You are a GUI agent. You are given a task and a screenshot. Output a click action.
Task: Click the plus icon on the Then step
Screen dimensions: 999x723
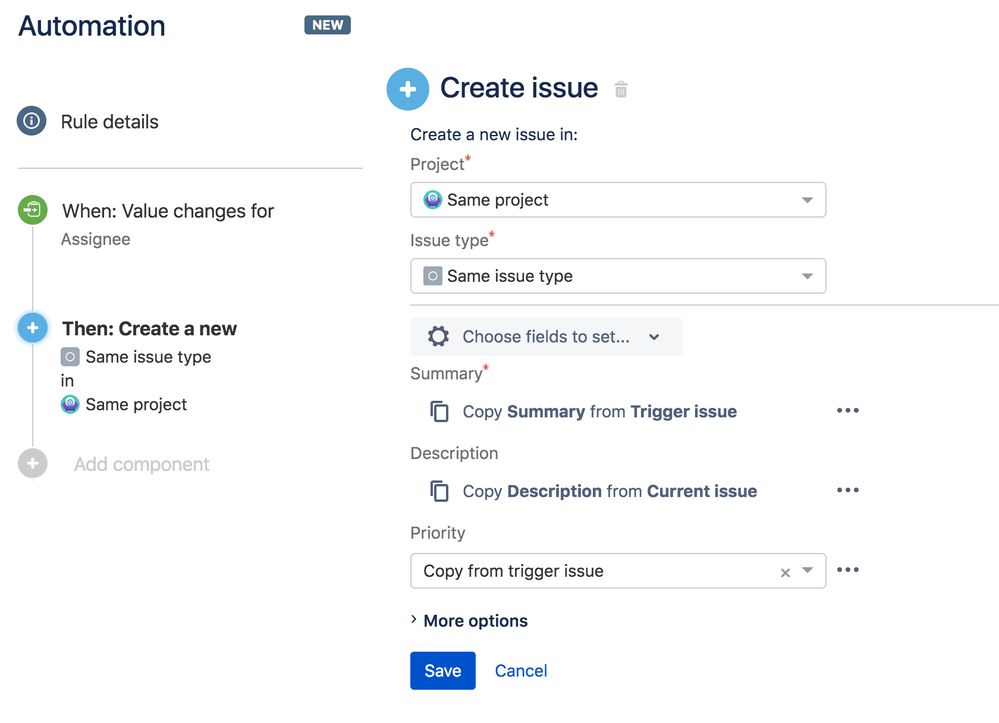click(x=33, y=328)
